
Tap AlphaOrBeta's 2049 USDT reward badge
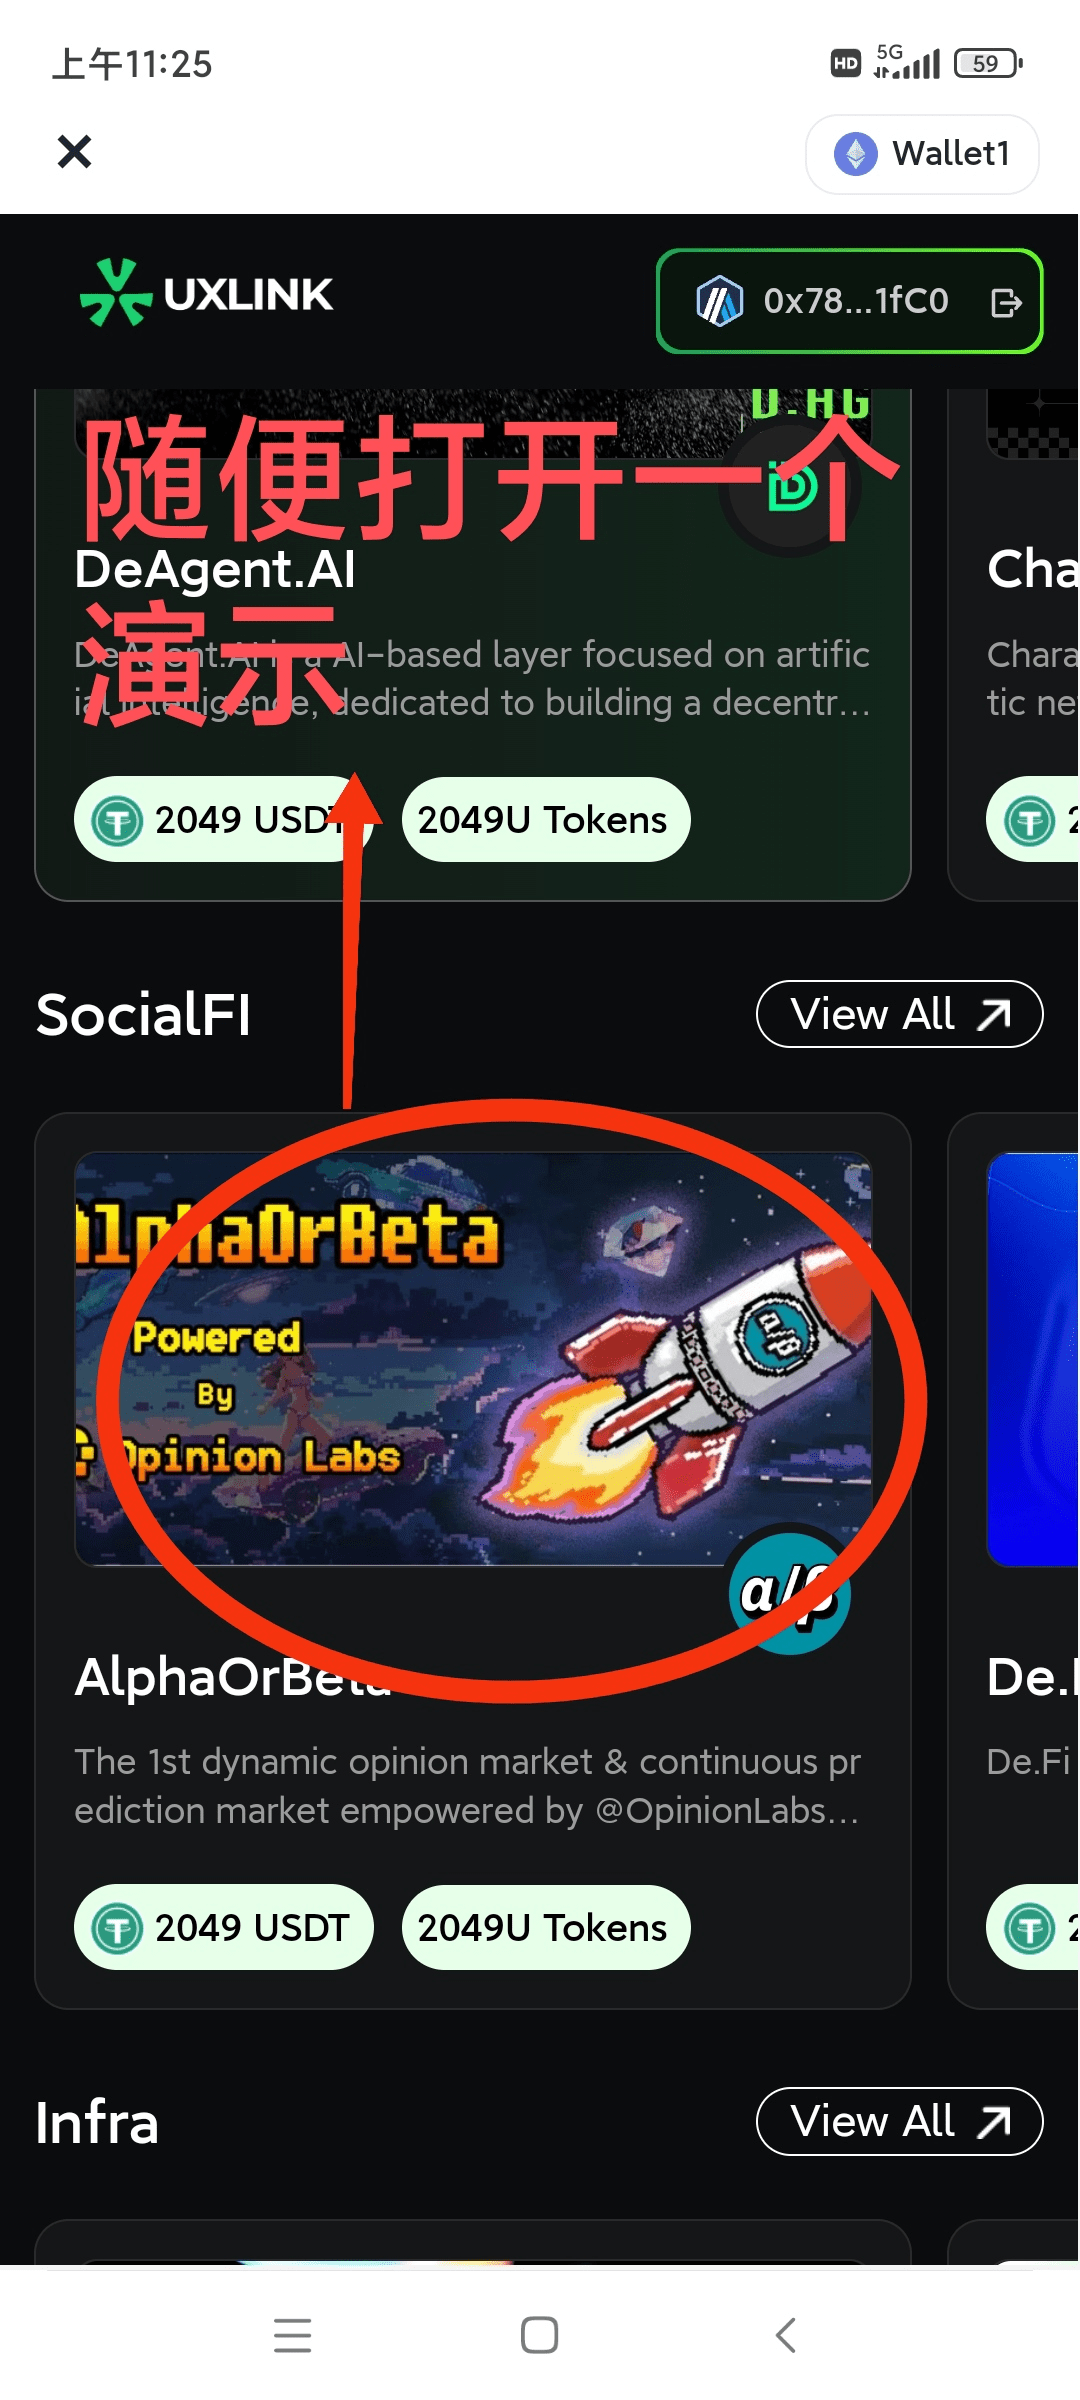(x=224, y=1927)
